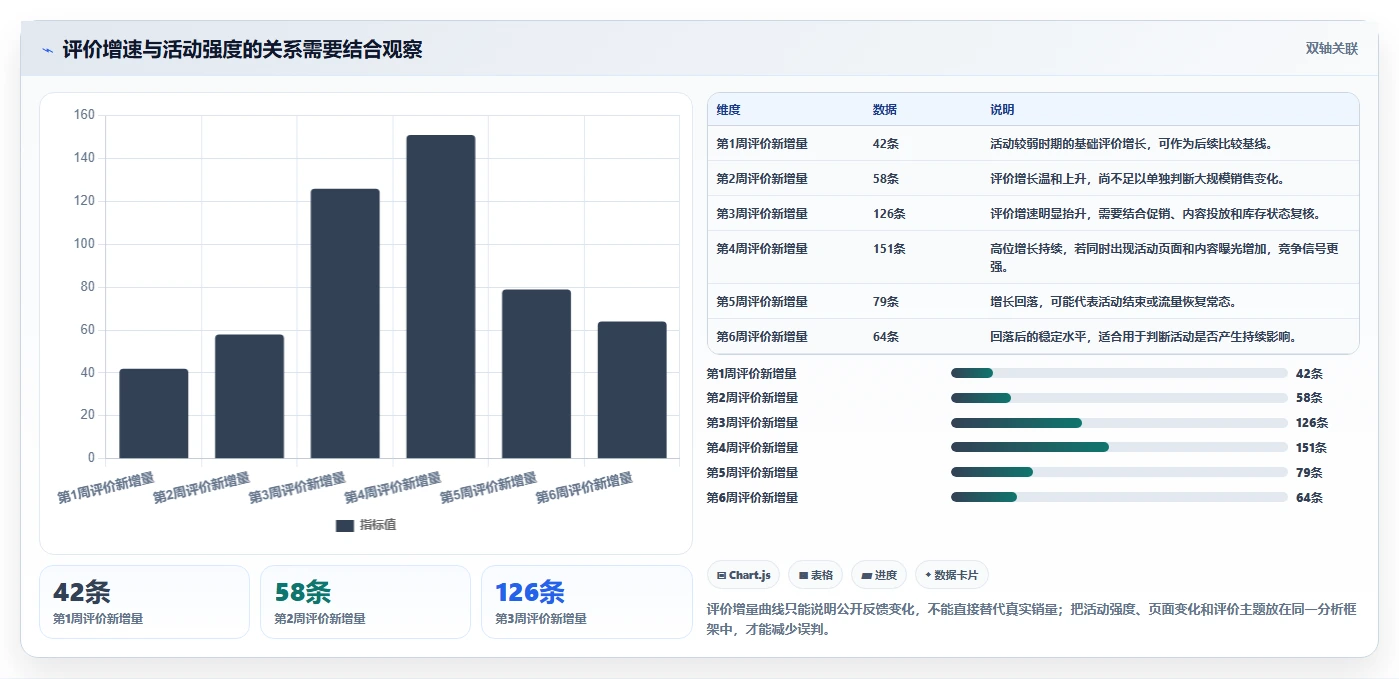
Task: Click the lightning icon beside the title
Action: [x=47, y=50]
